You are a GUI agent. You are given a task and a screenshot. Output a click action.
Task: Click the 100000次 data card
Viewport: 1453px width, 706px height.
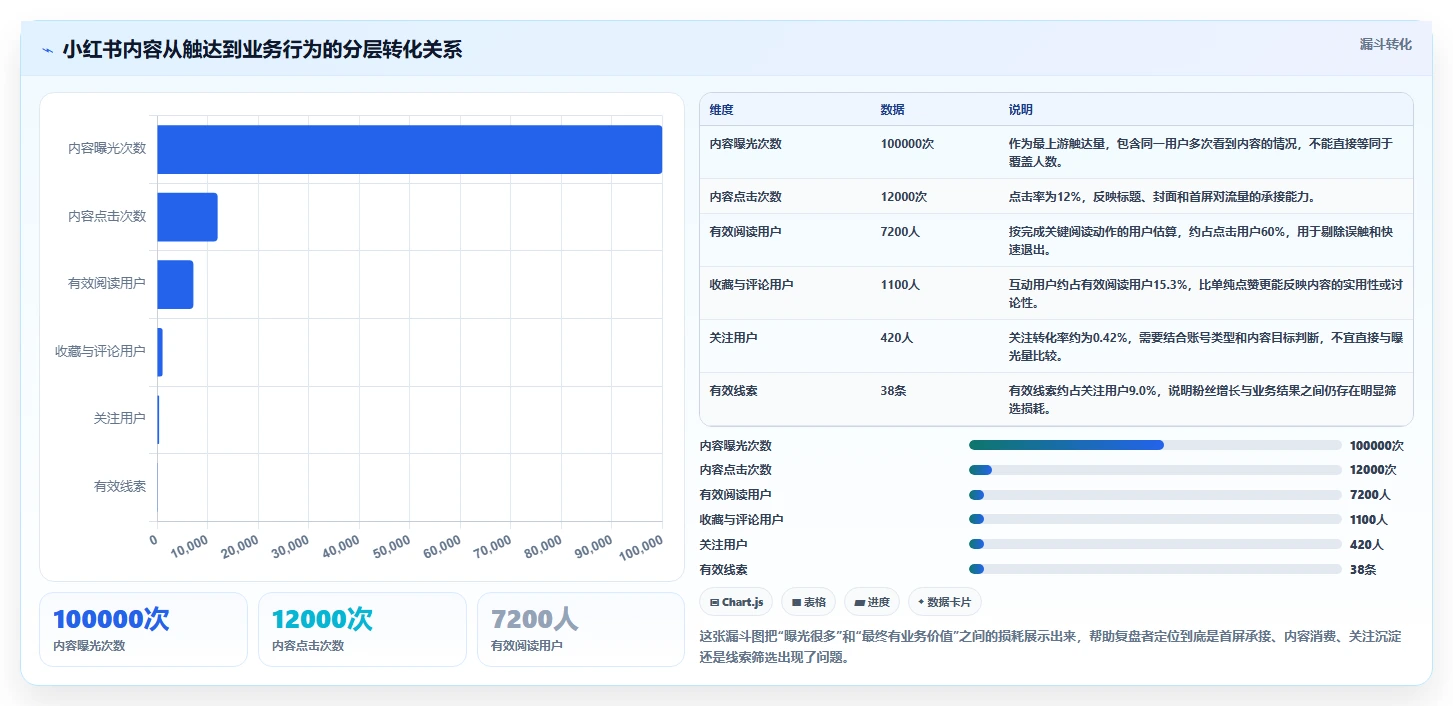pos(143,629)
